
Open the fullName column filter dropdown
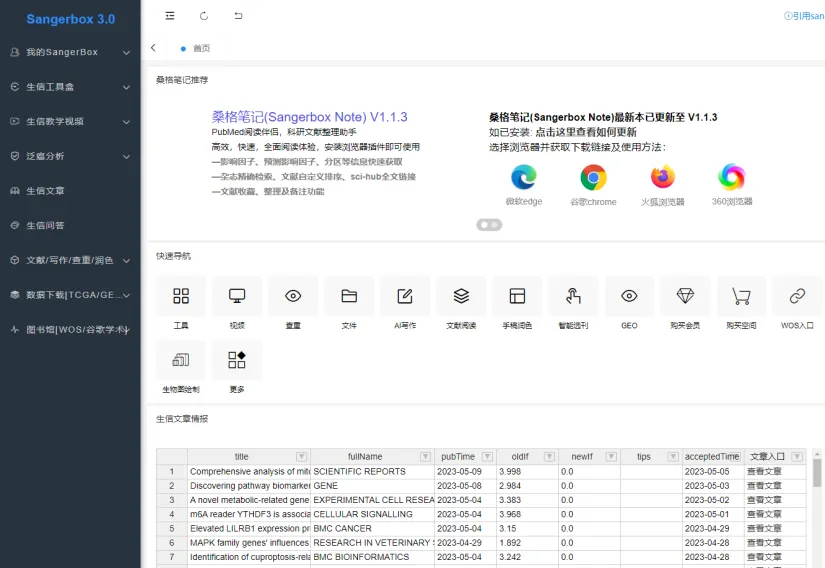tap(425, 457)
